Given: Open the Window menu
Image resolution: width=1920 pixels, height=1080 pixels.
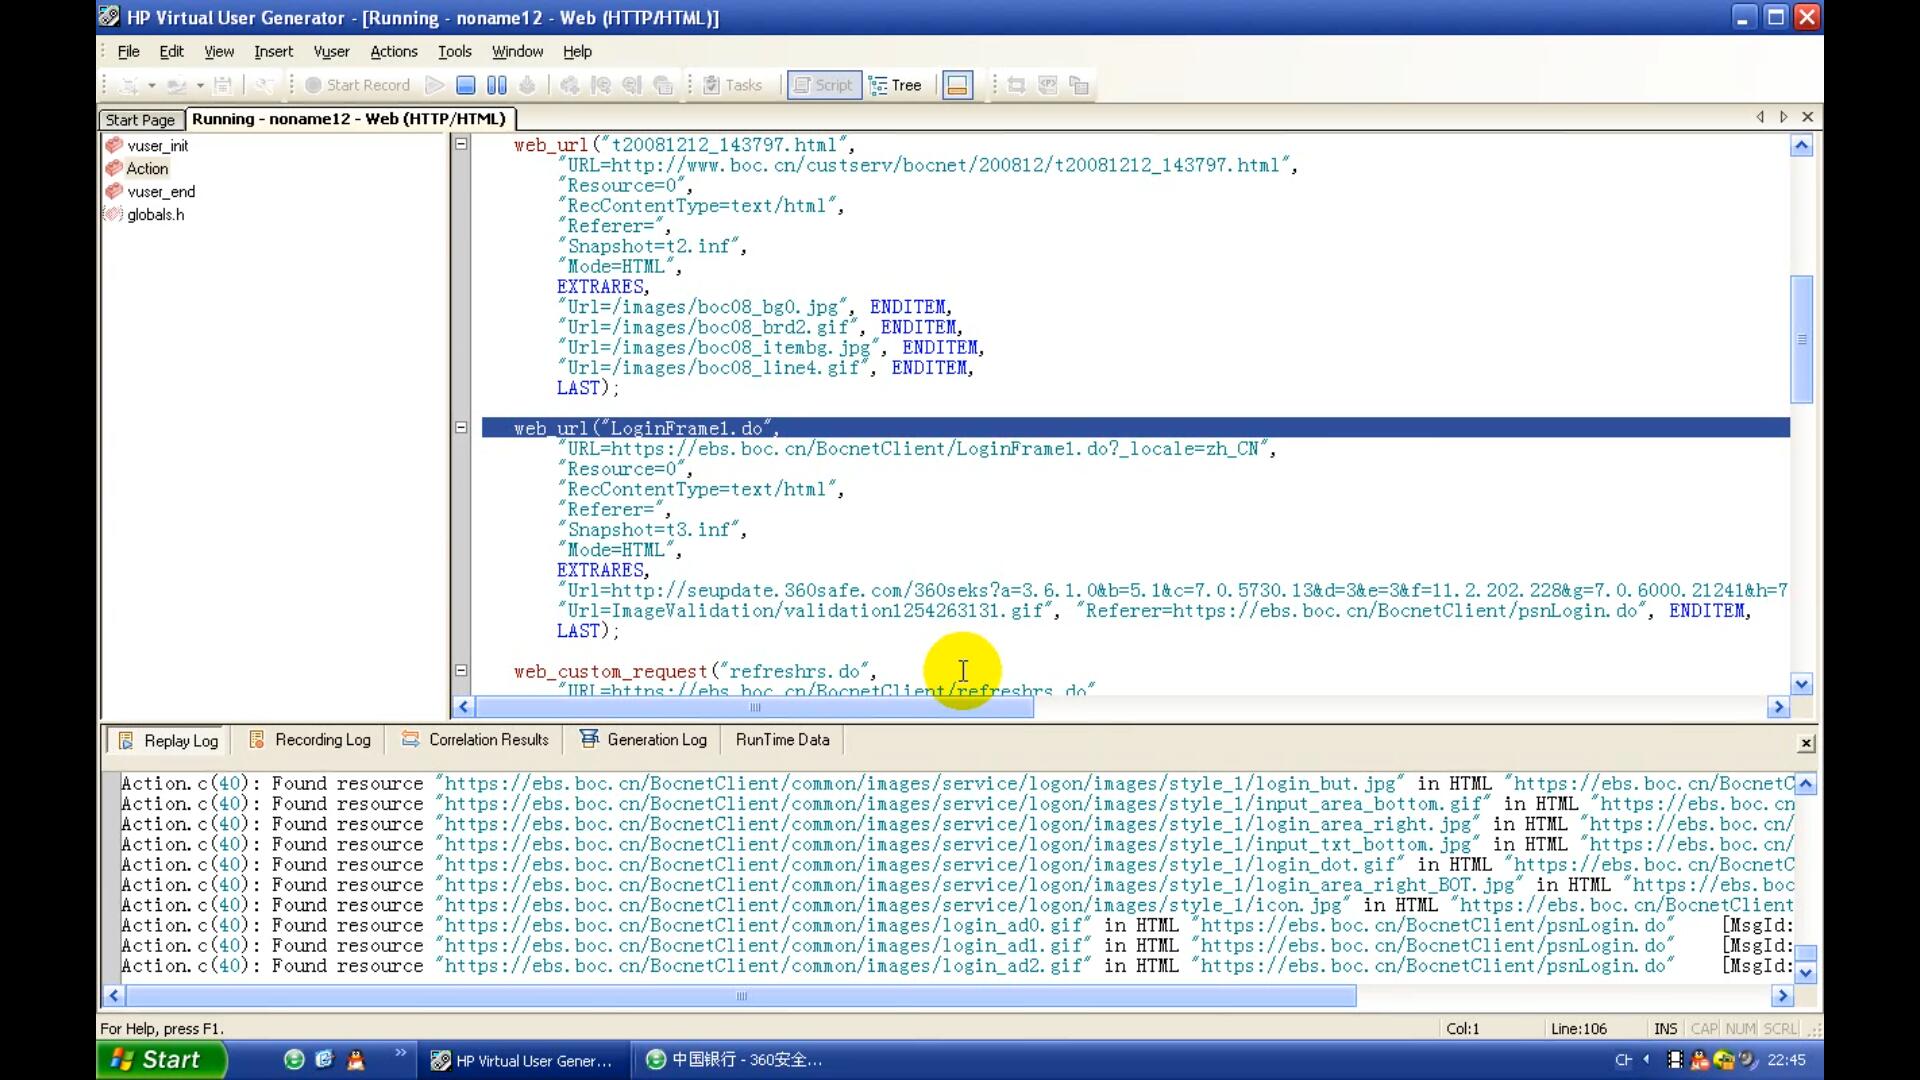Looking at the screenshot, I should click(x=517, y=51).
